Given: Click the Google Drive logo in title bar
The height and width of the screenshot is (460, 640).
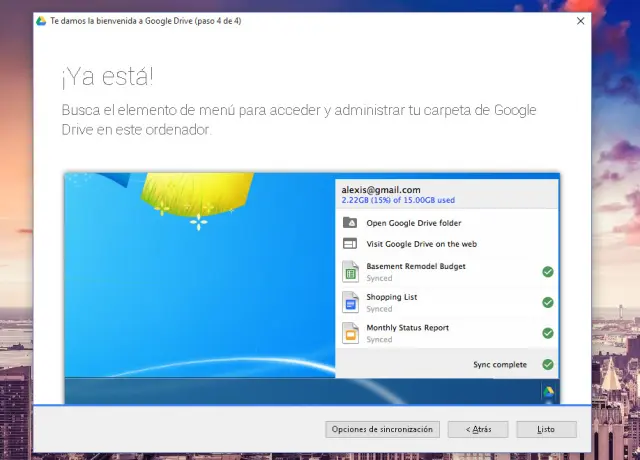Looking at the screenshot, I should click(x=39, y=20).
